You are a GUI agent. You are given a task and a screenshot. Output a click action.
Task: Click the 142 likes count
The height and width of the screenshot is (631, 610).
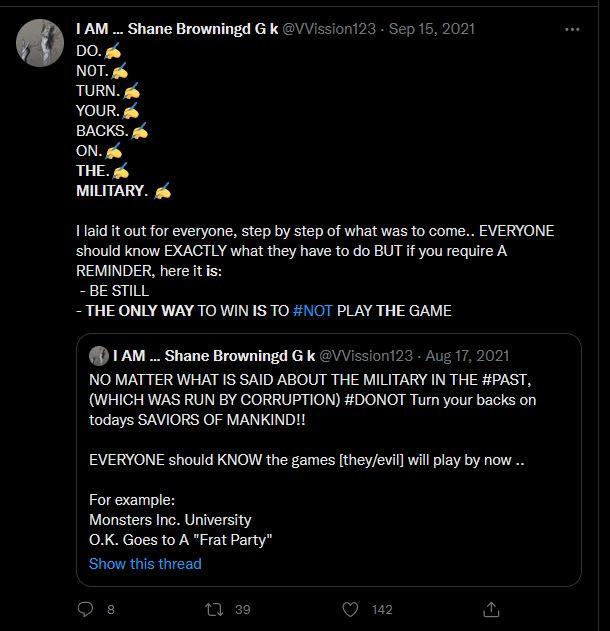point(382,609)
